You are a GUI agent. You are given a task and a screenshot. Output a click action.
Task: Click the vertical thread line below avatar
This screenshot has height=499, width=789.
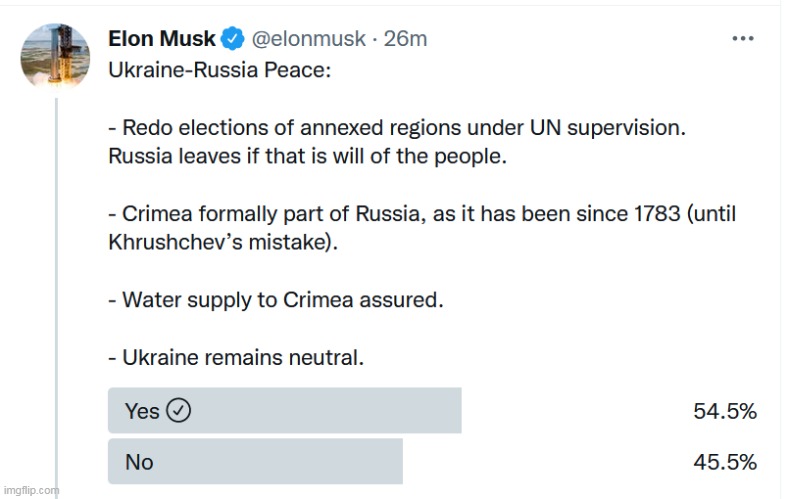(x=56, y=297)
